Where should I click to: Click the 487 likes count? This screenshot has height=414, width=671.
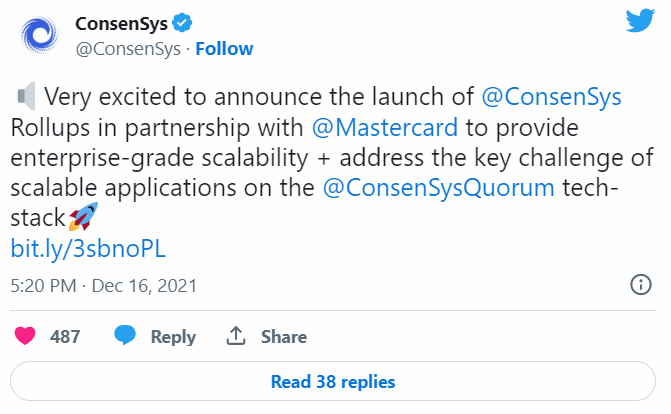coord(65,337)
